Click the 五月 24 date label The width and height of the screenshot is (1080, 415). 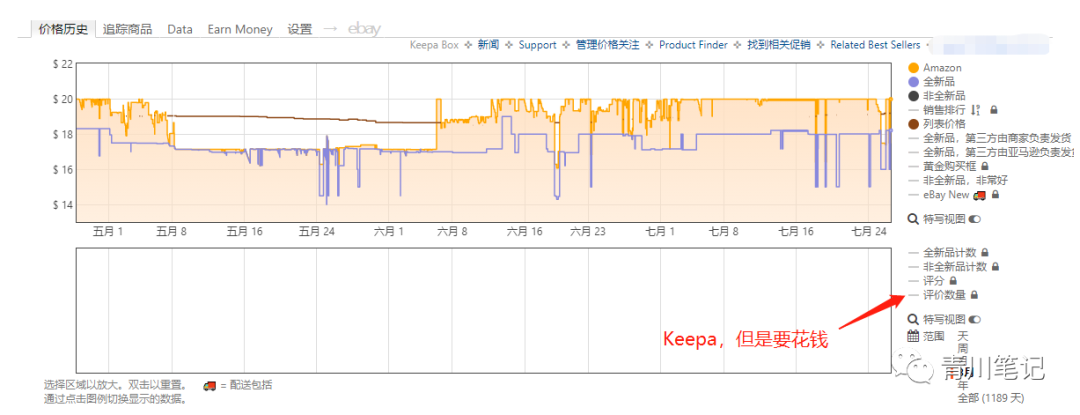[316, 231]
